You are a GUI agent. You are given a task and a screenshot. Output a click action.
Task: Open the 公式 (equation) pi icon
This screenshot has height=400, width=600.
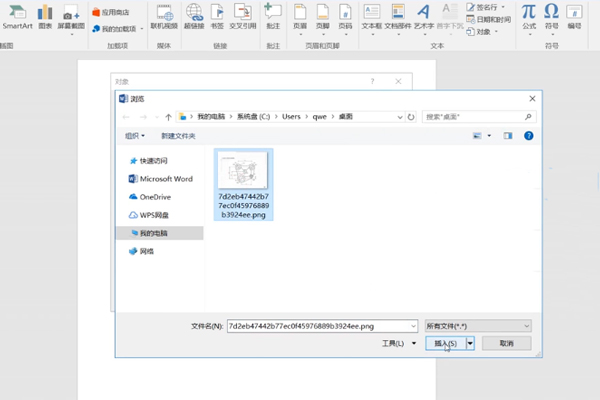[x=528, y=12]
